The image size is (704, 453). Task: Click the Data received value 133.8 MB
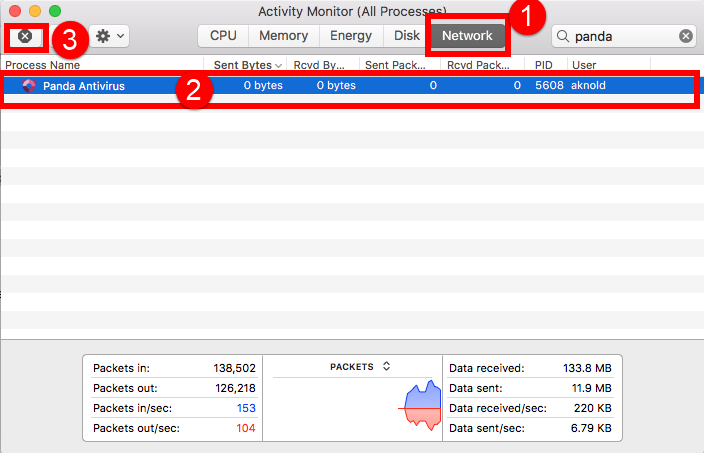(587, 368)
